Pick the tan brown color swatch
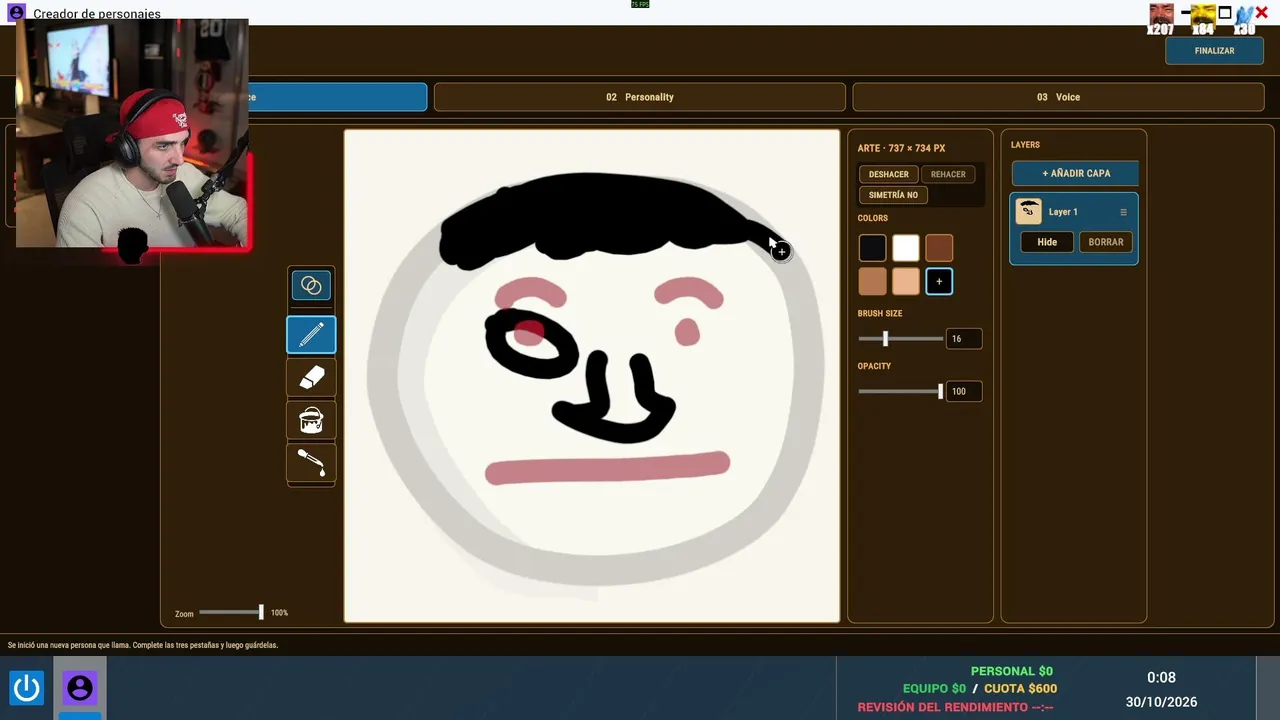Screen dimensions: 1280x720 click(872, 282)
